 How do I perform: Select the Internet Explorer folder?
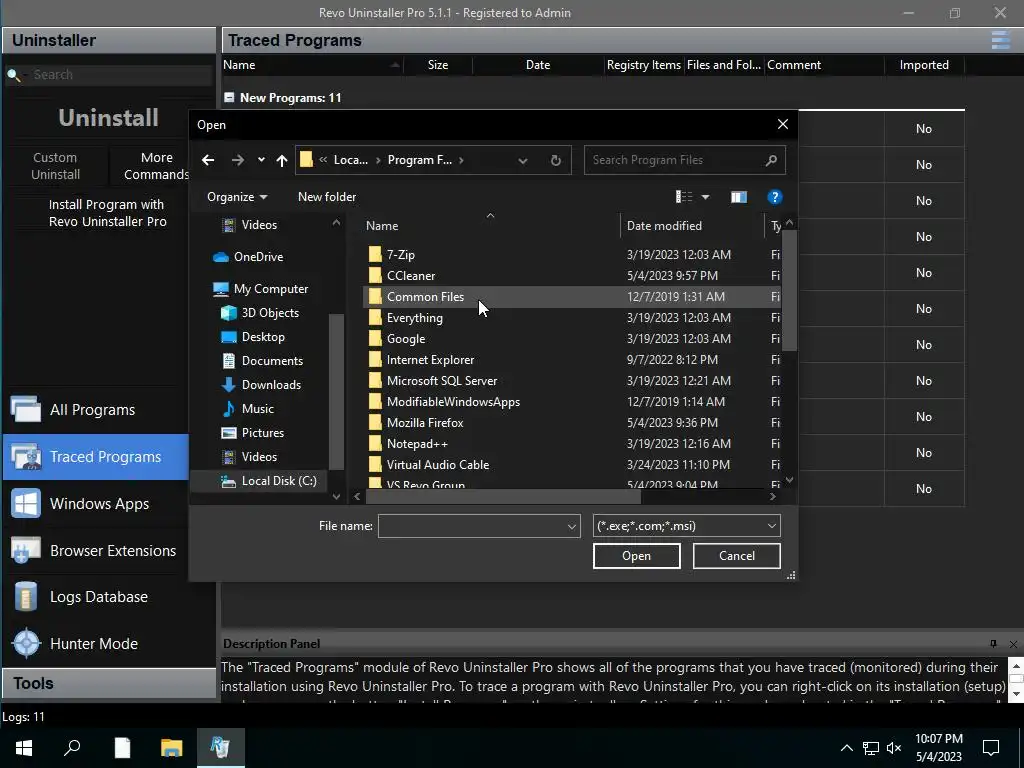[x=430, y=360]
